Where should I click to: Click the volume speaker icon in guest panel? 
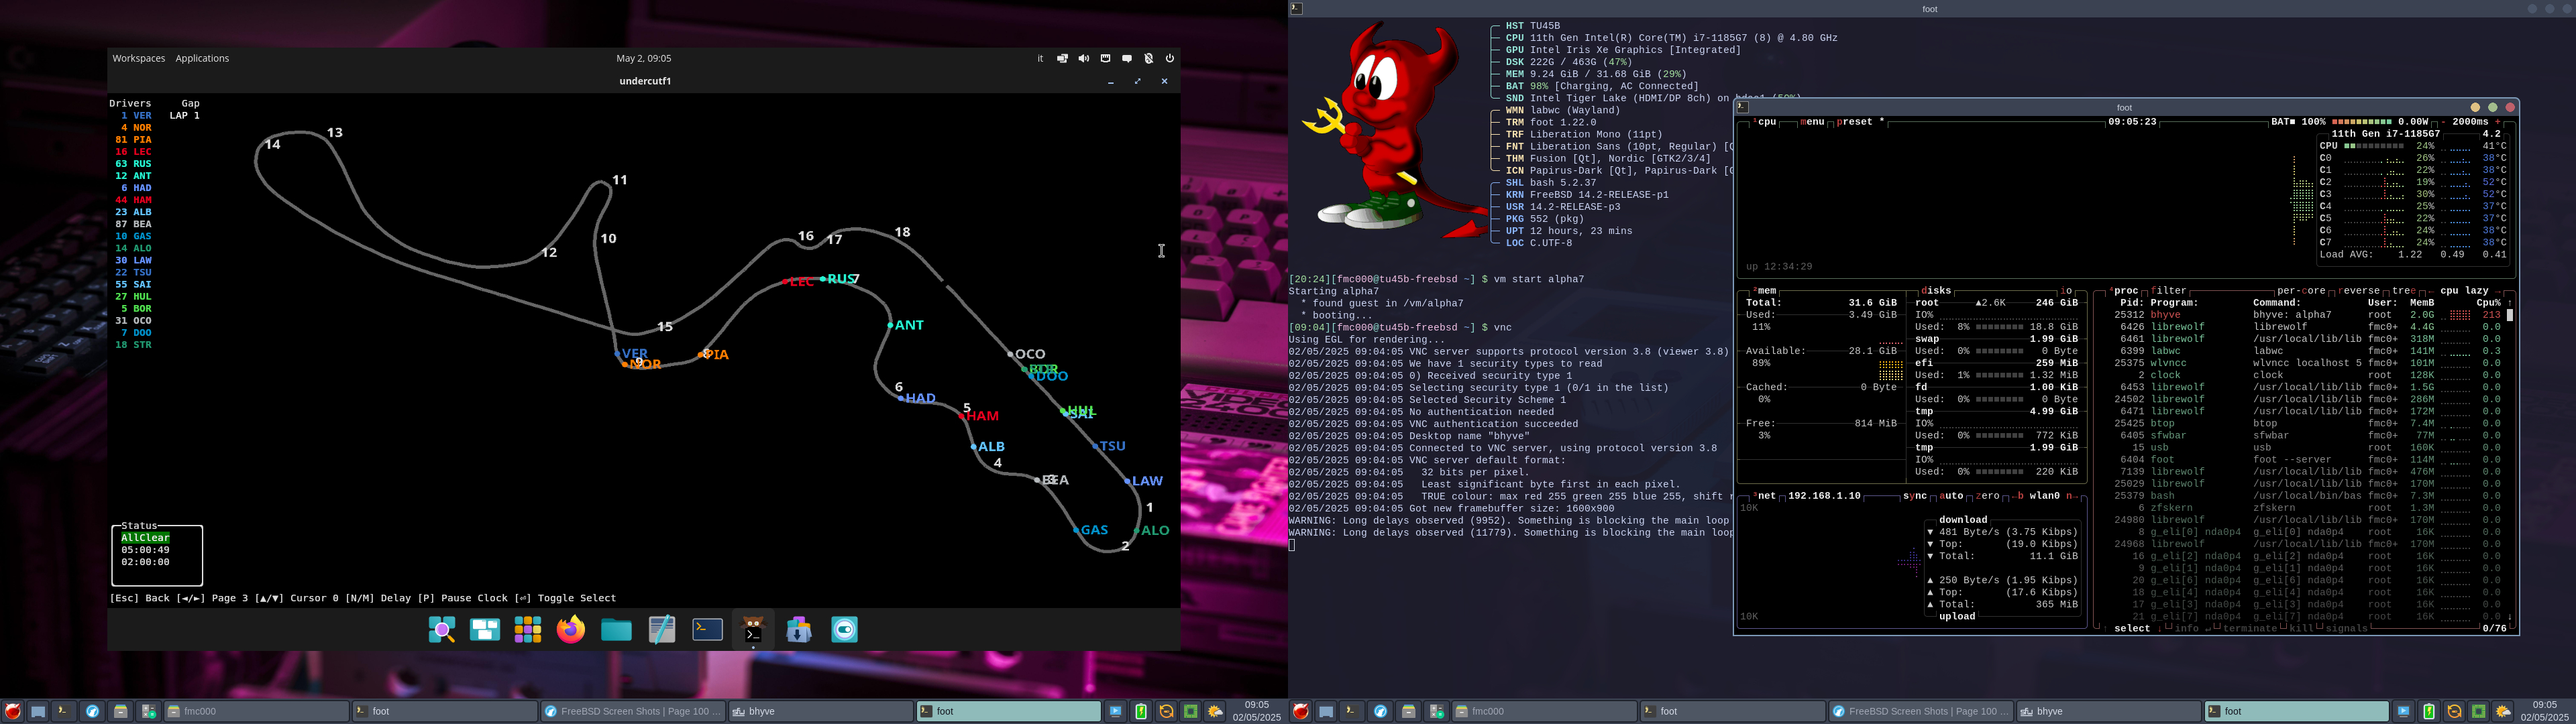coord(1083,59)
